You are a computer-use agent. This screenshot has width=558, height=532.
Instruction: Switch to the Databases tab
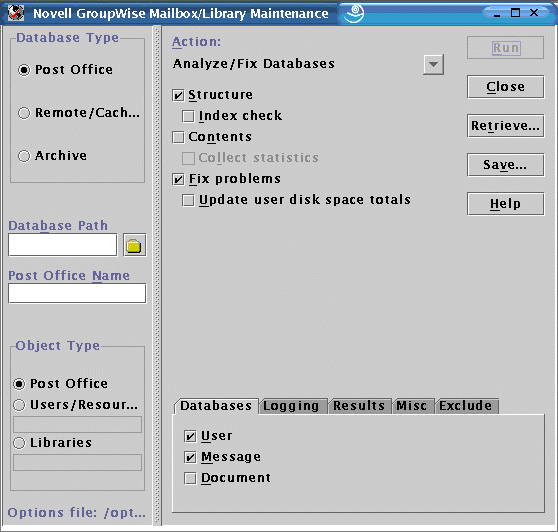click(x=216, y=406)
